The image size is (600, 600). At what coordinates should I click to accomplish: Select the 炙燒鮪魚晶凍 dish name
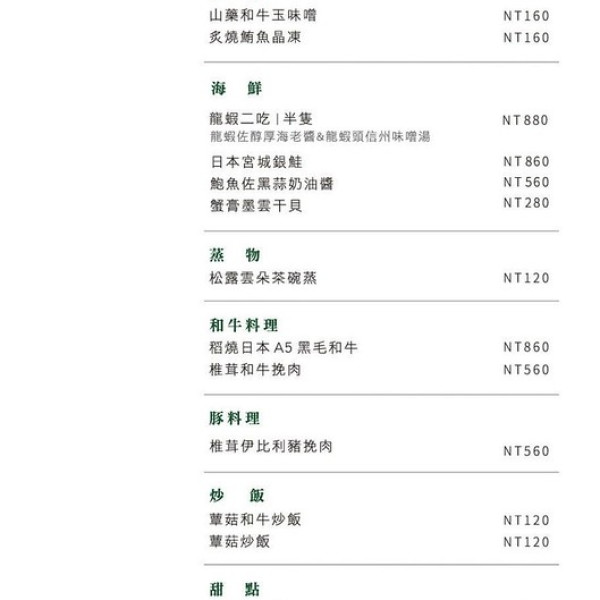pos(256,38)
